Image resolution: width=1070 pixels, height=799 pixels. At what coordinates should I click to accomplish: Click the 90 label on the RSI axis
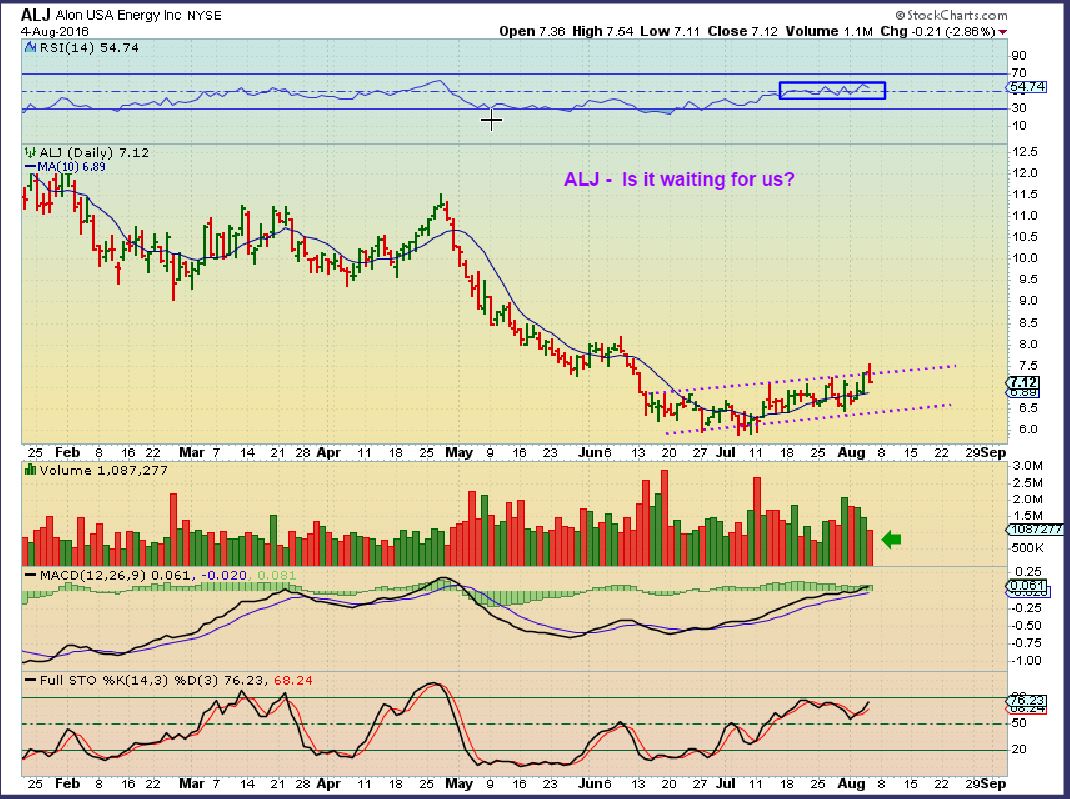click(1020, 56)
